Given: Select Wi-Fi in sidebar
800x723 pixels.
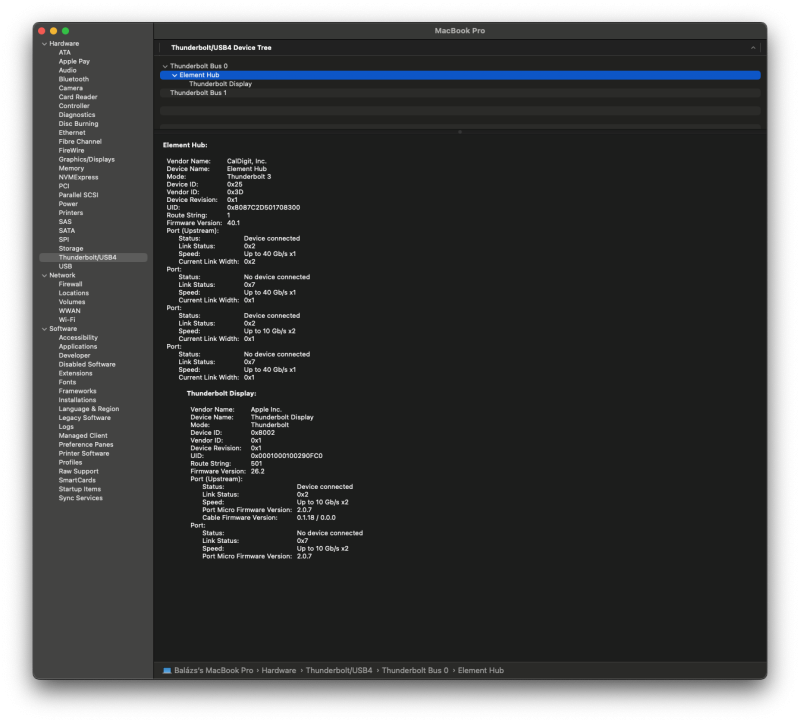Looking at the screenshot, I should click(x=66, y=320).
